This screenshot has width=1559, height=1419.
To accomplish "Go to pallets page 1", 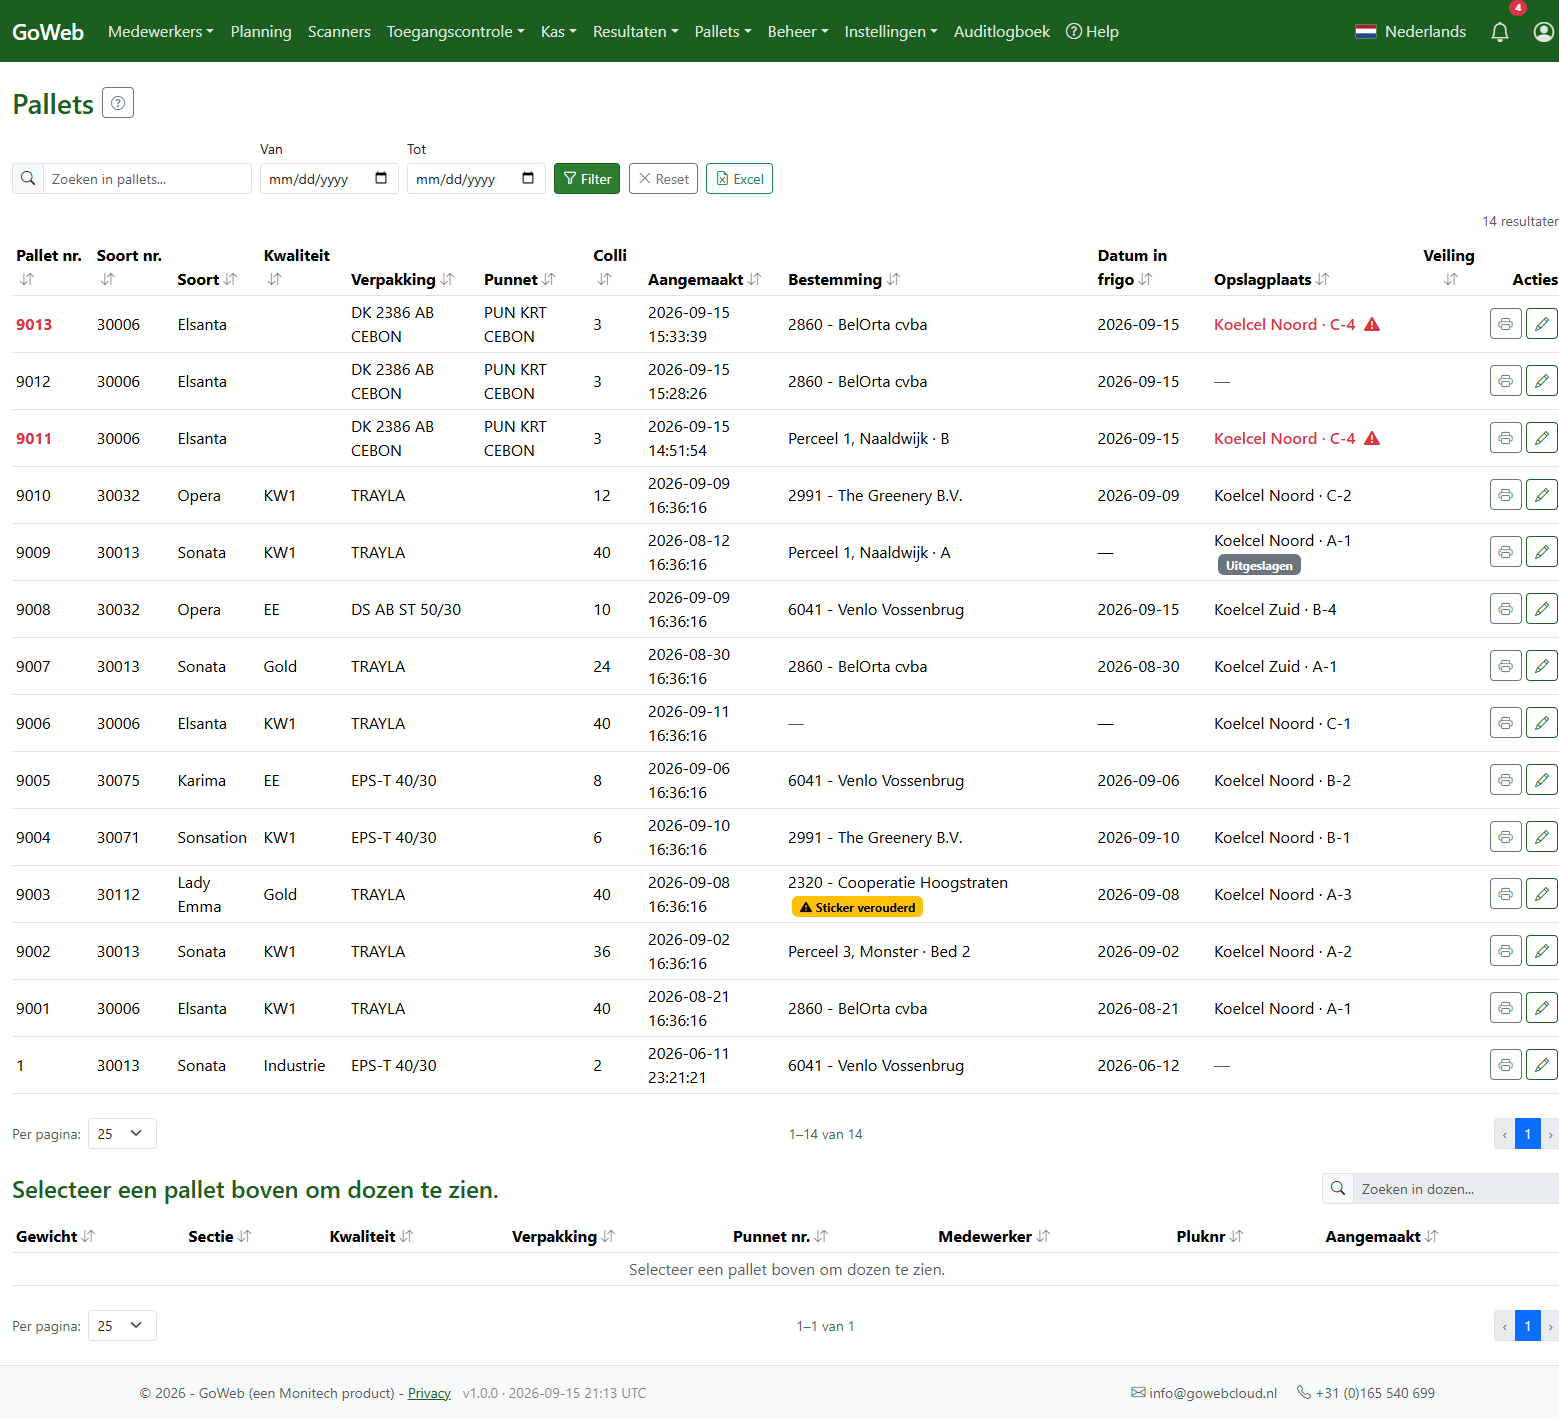I will click(1528, 1134).
